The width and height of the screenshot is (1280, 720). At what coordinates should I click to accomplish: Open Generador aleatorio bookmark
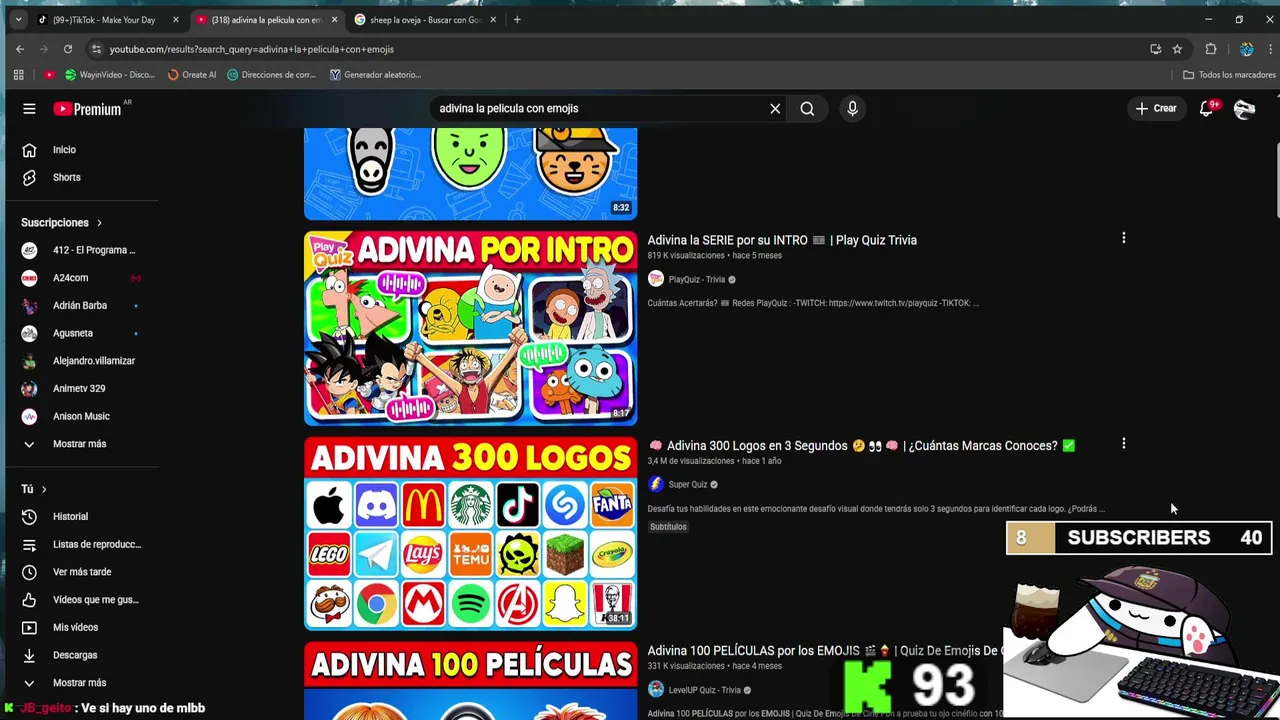(375, 75)
